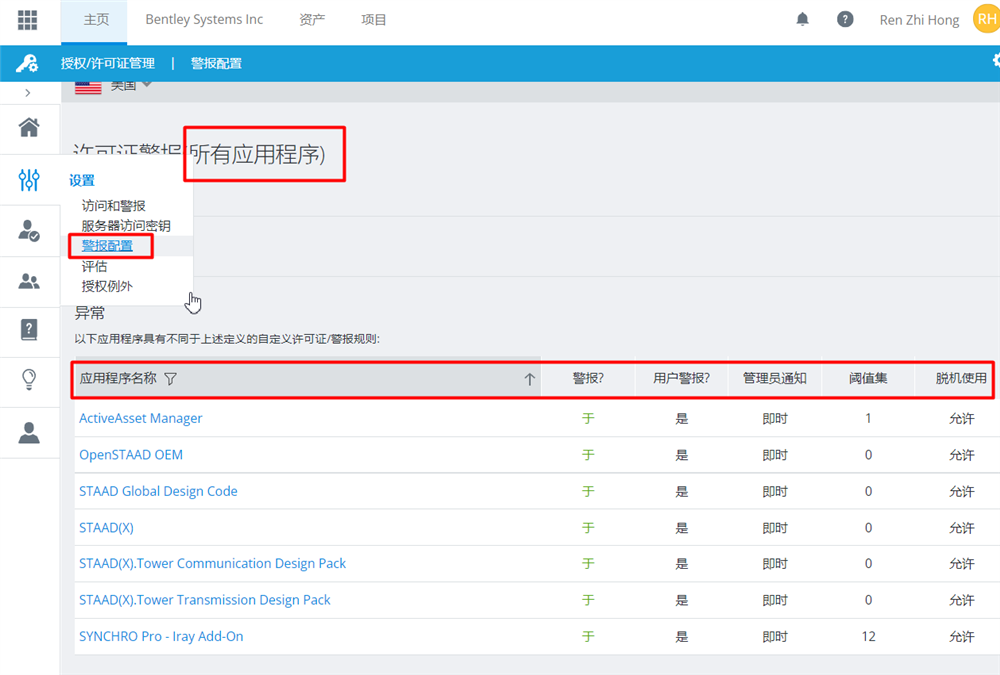The height and width of the screenshot is (675, 1000).
Task: Click the 阈值集 column header
Action: pos(868,378)
